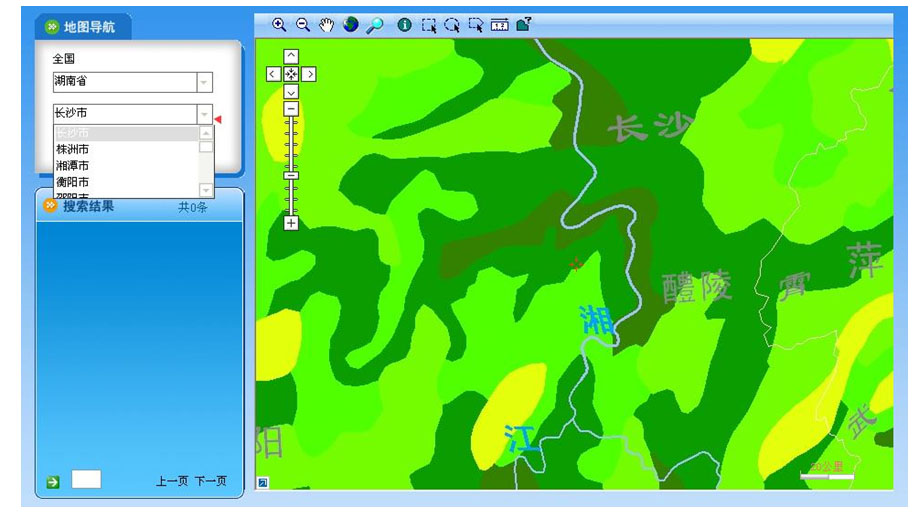Pan the map left with arrow
This screenshot has width=915, height=517.
[x=273, y=74]
